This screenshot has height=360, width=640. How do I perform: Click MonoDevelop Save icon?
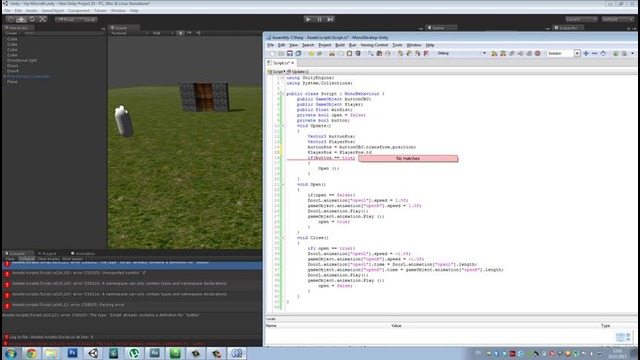pyautogui.click(x=290, y=53)
